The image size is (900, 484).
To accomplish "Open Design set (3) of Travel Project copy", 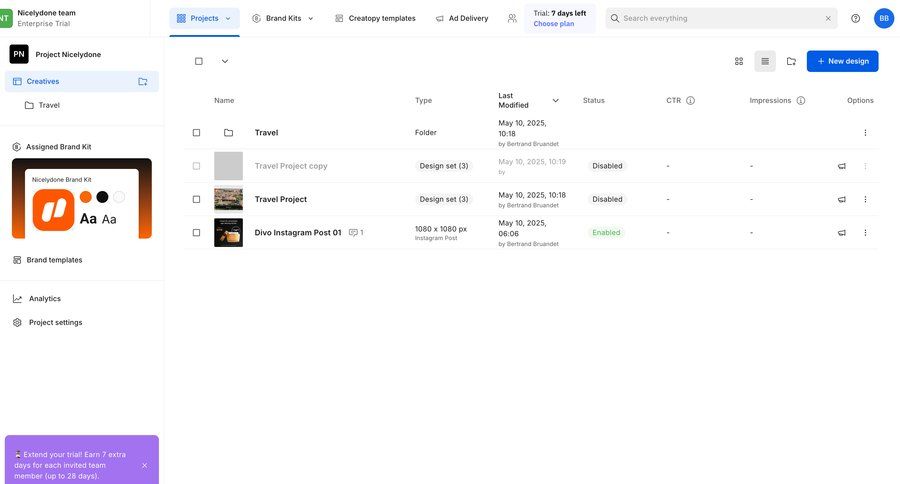I will click(x=444, y=166).
